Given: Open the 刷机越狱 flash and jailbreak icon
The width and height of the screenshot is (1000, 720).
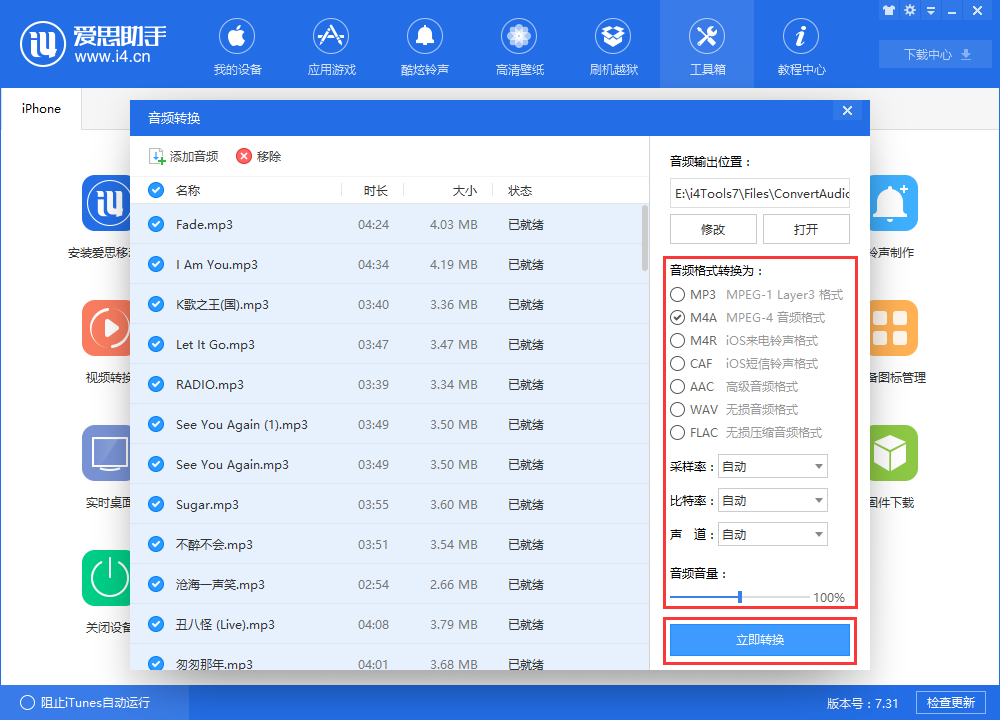Looking at the screenshot, I should pyautogui.click(x=613, y=47).
